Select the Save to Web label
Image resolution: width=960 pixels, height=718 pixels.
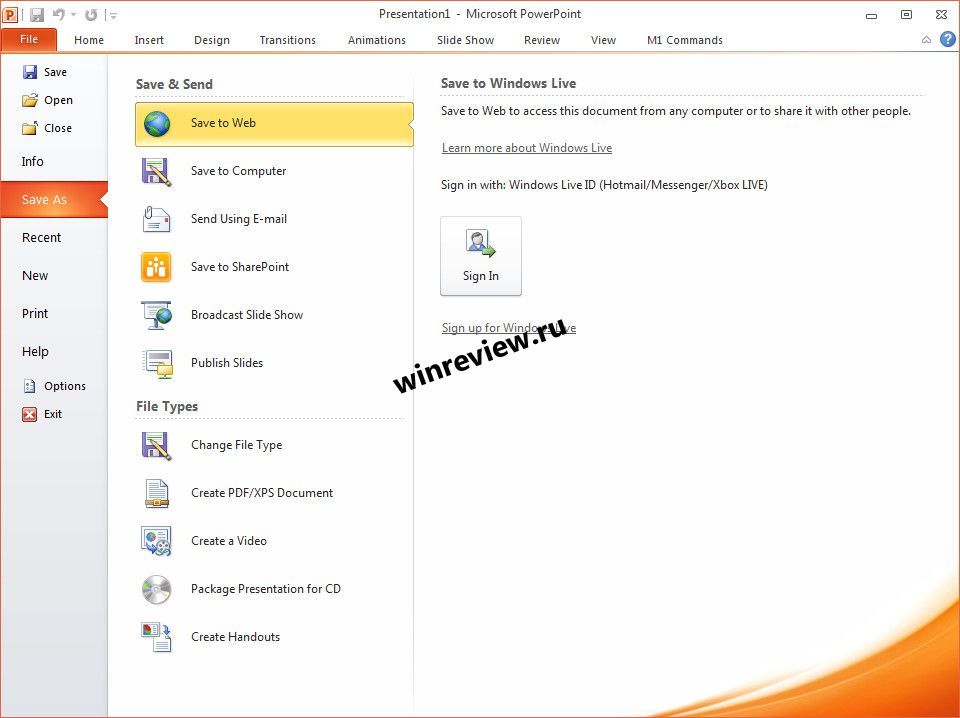223,123
